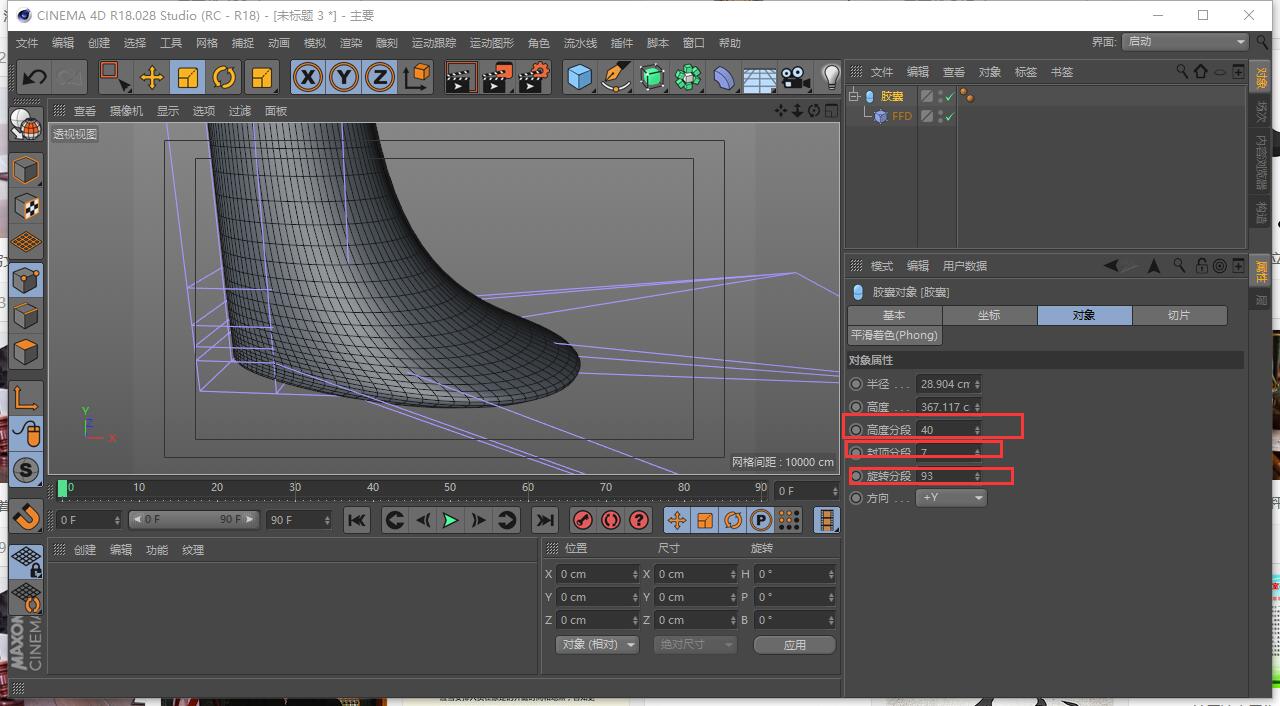Toggle Z axis lock
The image size is (1280, 706).
pyautogui.click(x=380, y=77)
